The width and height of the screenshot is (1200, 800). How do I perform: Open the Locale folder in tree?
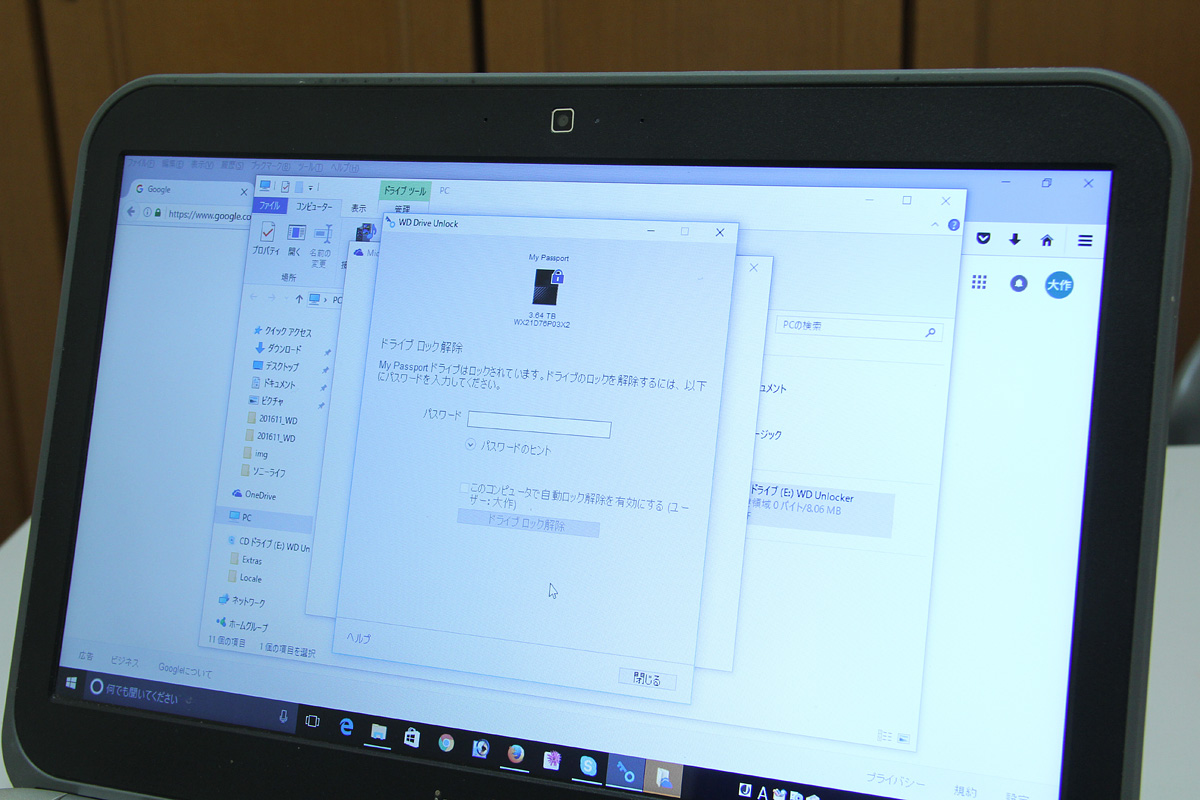coord(243,577)
